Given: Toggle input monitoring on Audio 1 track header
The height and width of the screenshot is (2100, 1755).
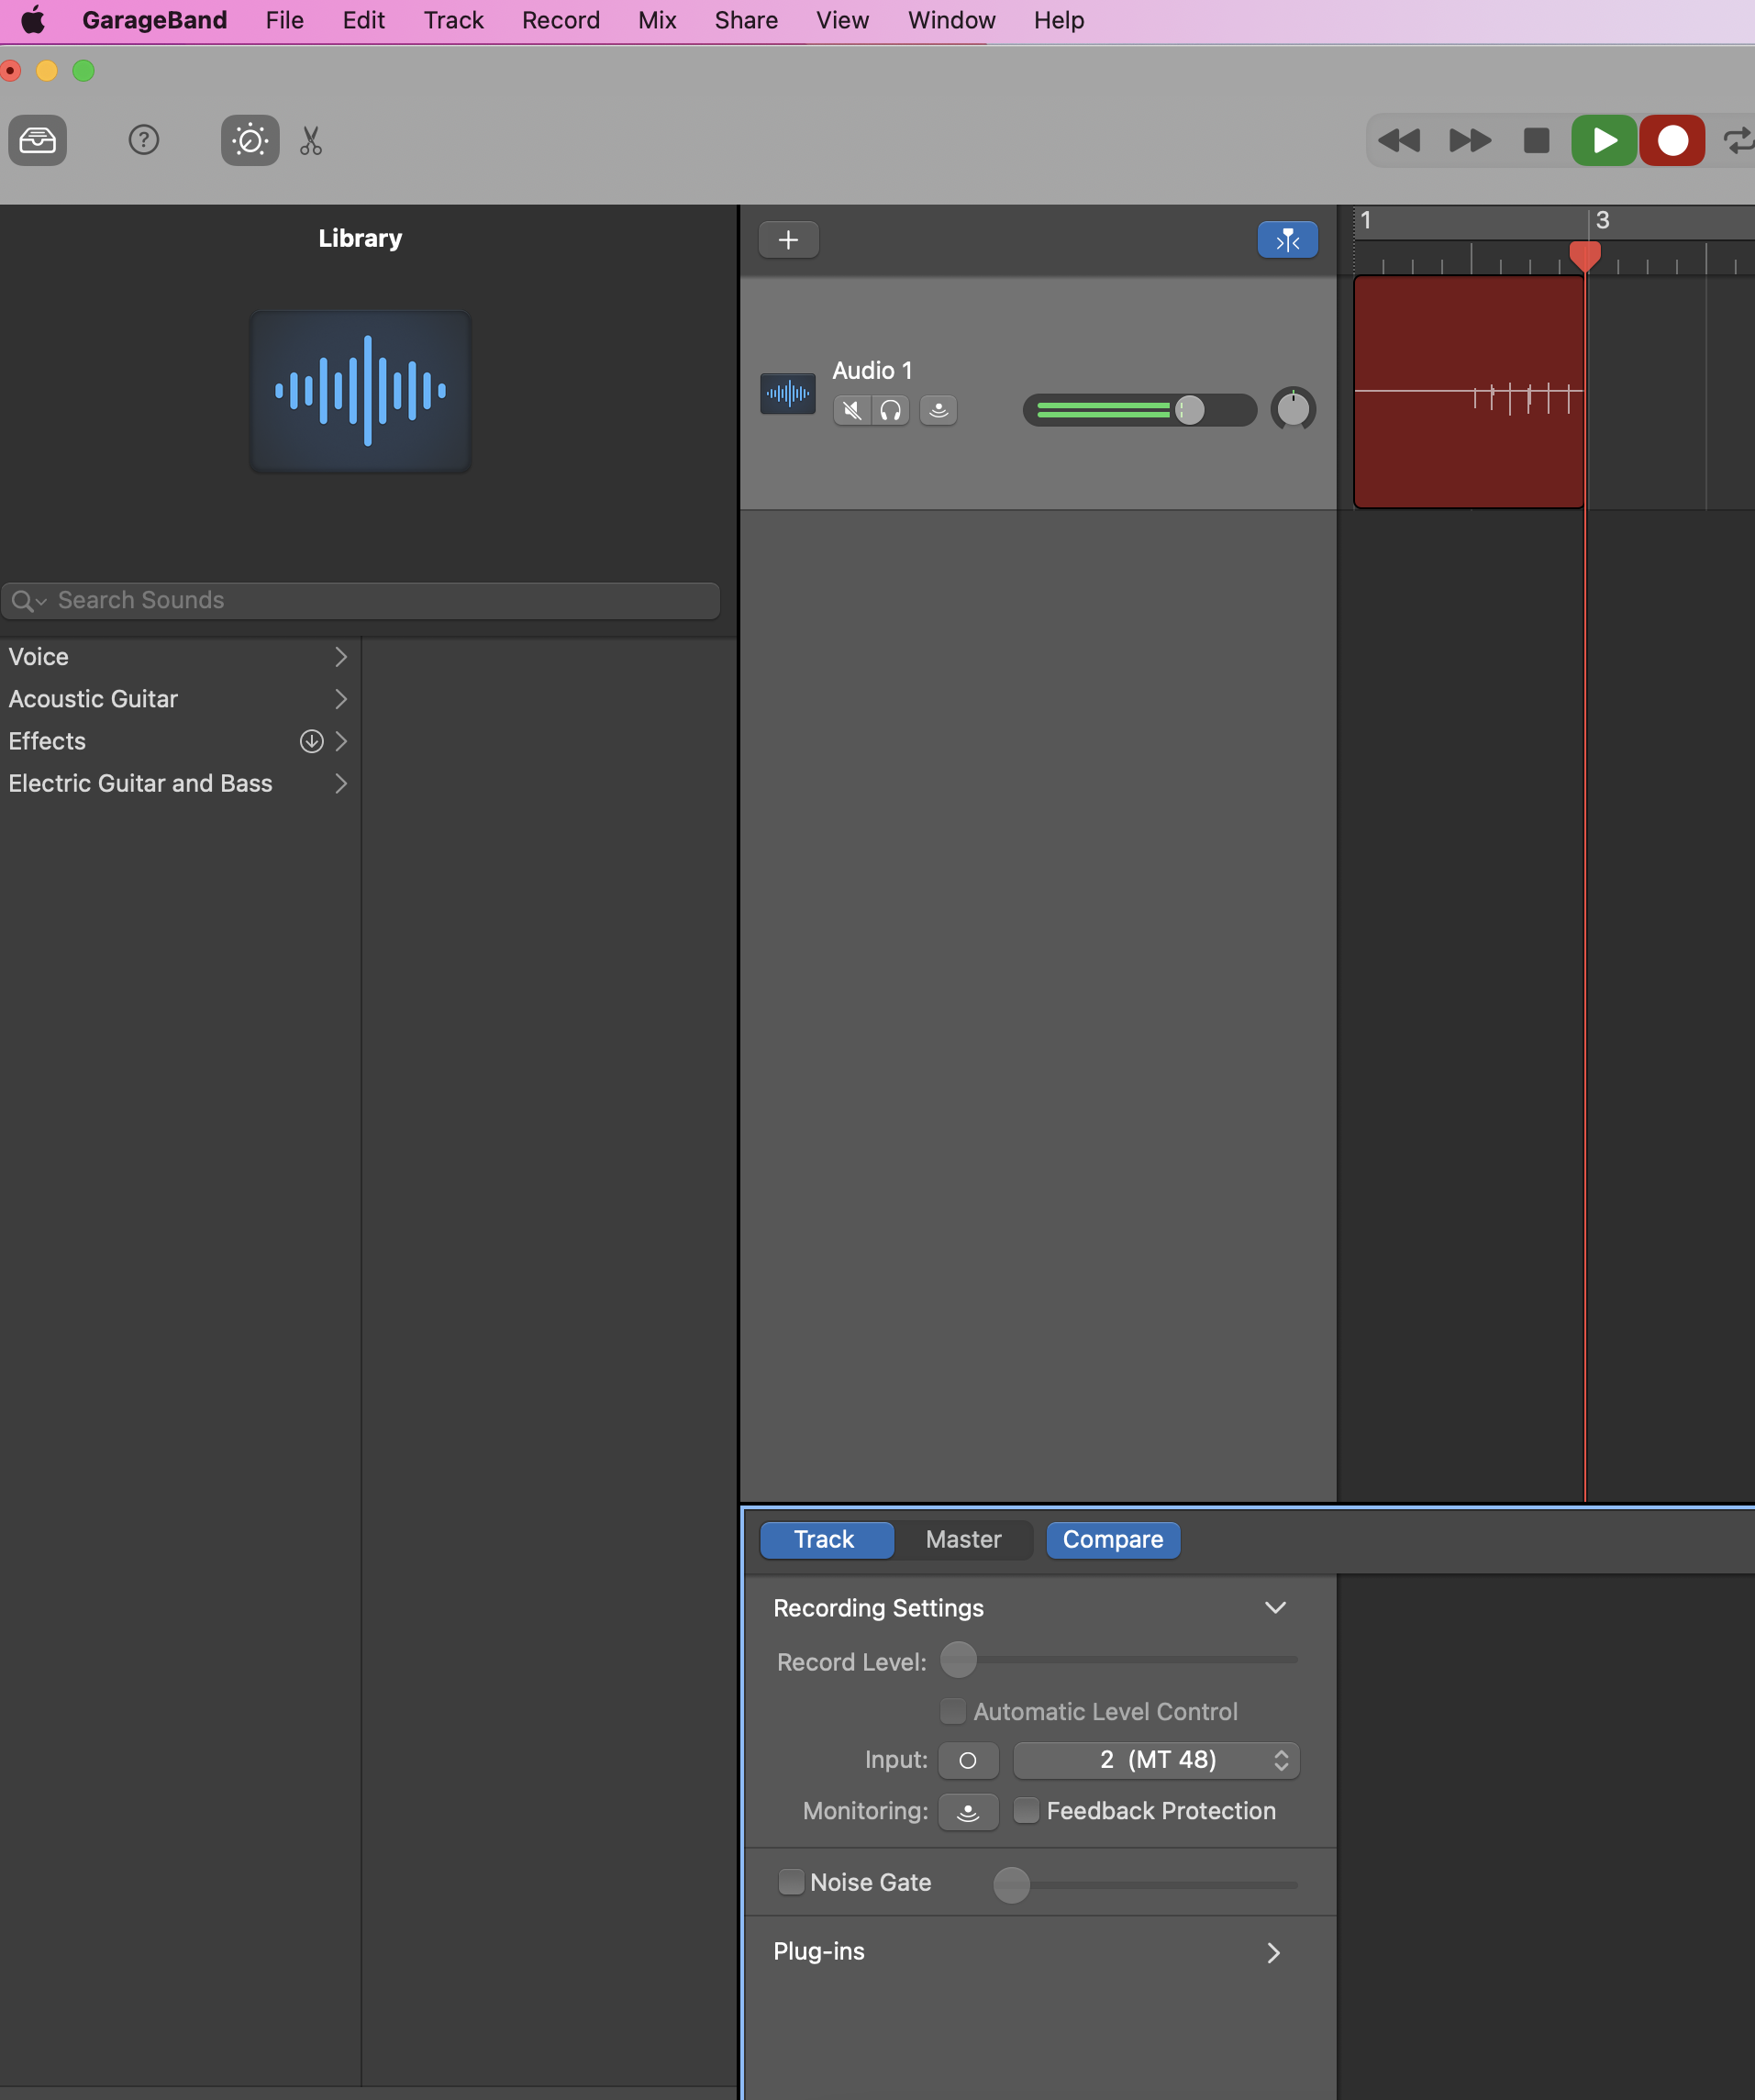Looking at the screenshot, I should (x=938, y=410).
